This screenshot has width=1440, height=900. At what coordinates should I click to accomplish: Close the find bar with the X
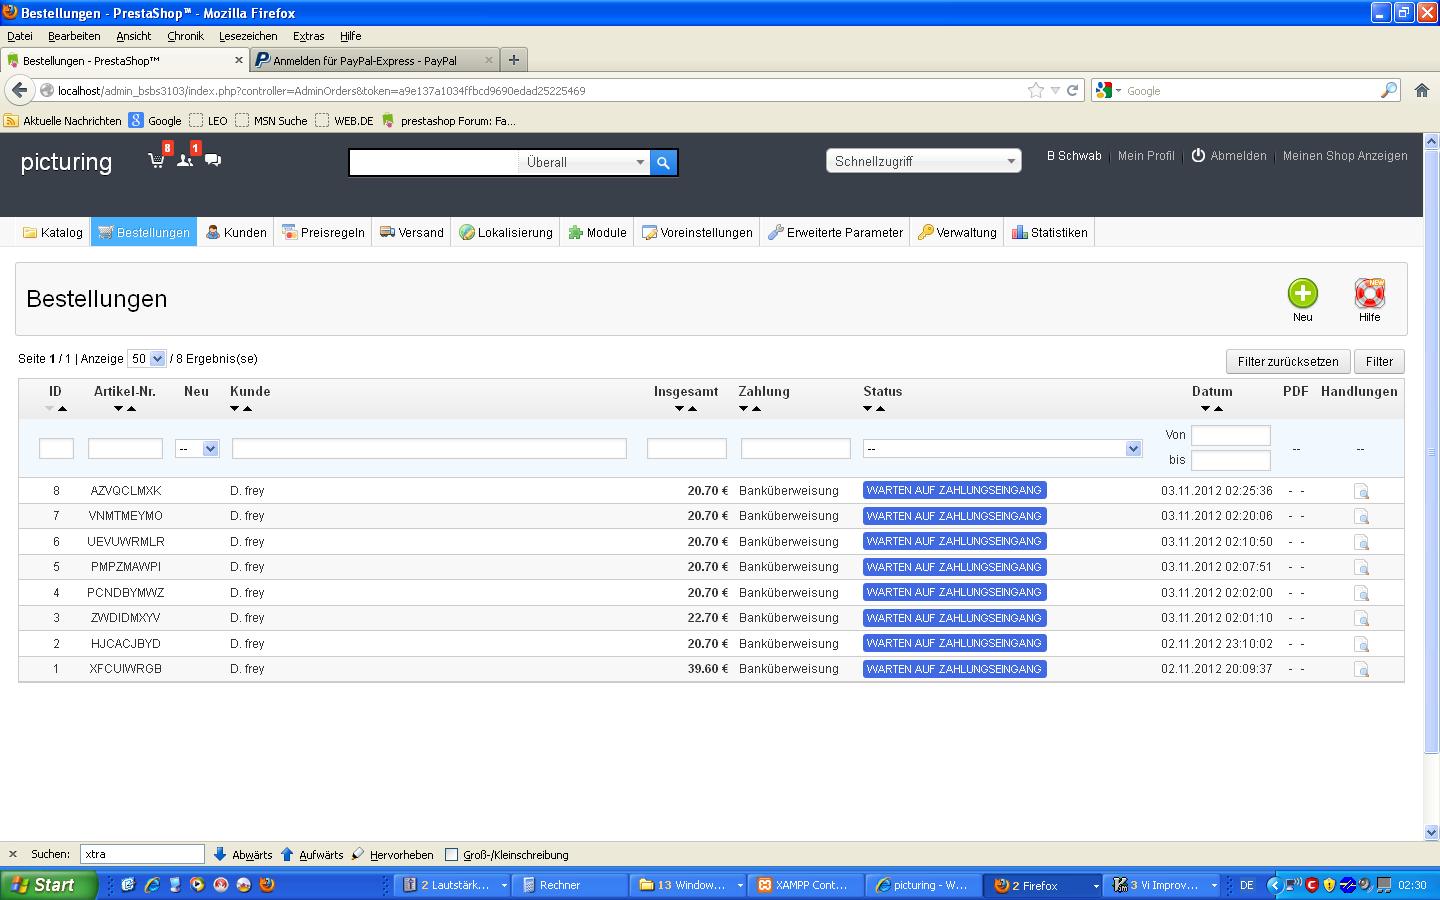pyautogui.click(x=13, y=854)
